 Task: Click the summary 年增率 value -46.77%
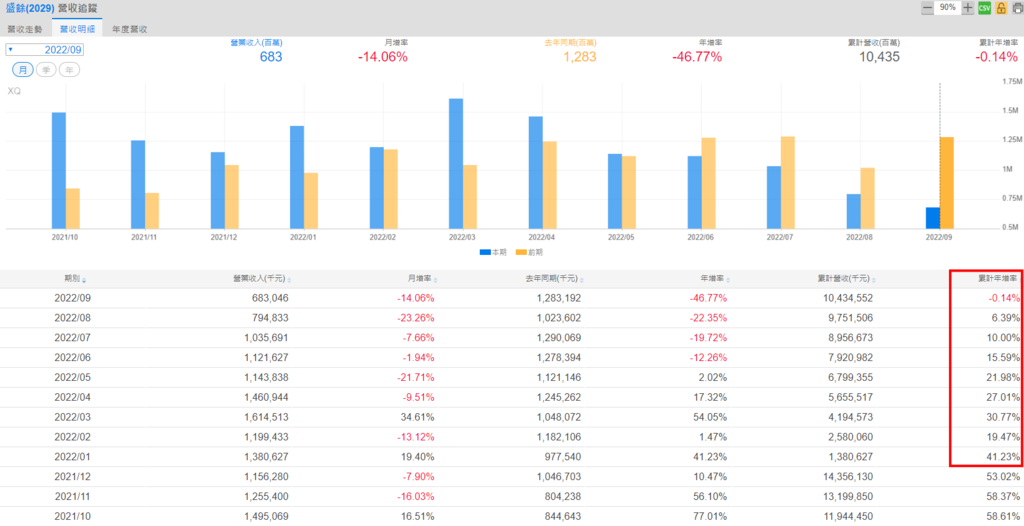(697, 57)
